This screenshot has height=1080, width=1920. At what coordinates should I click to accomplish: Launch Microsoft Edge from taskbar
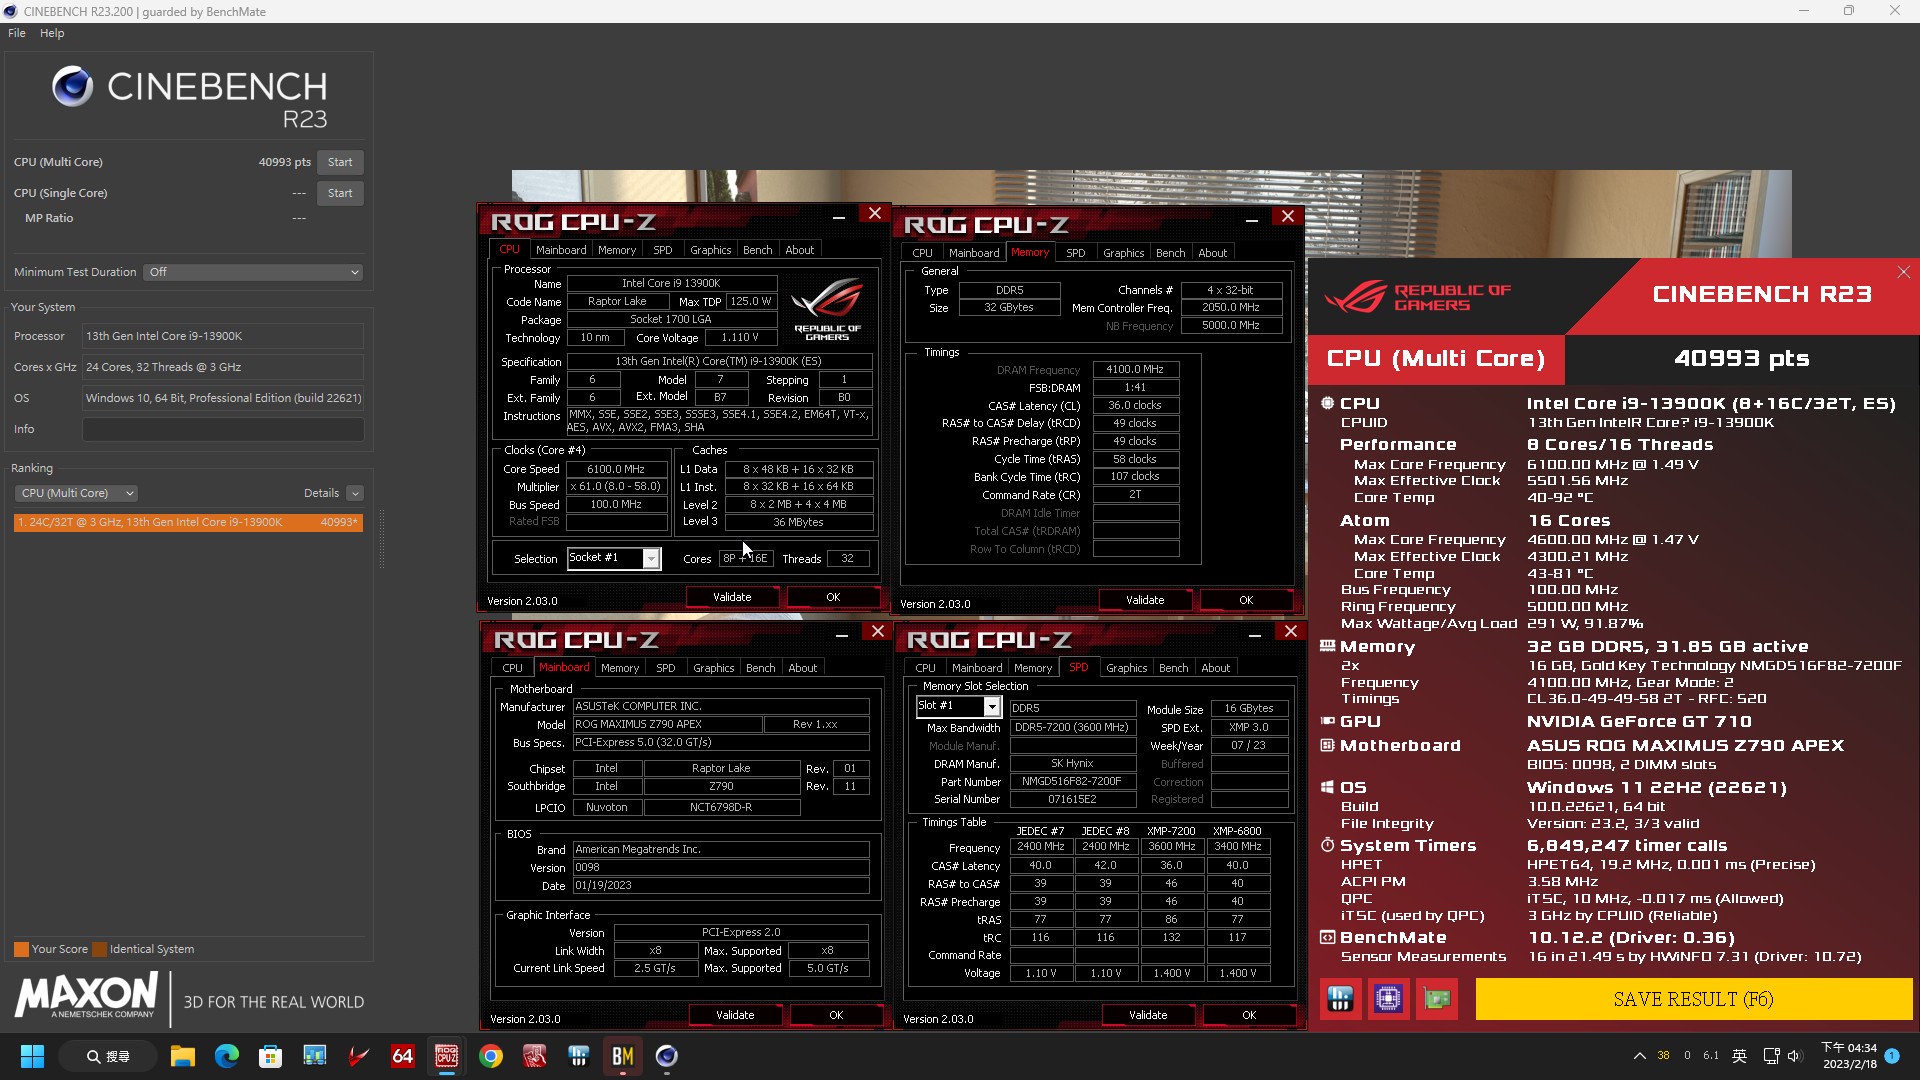pos(227,1056)
